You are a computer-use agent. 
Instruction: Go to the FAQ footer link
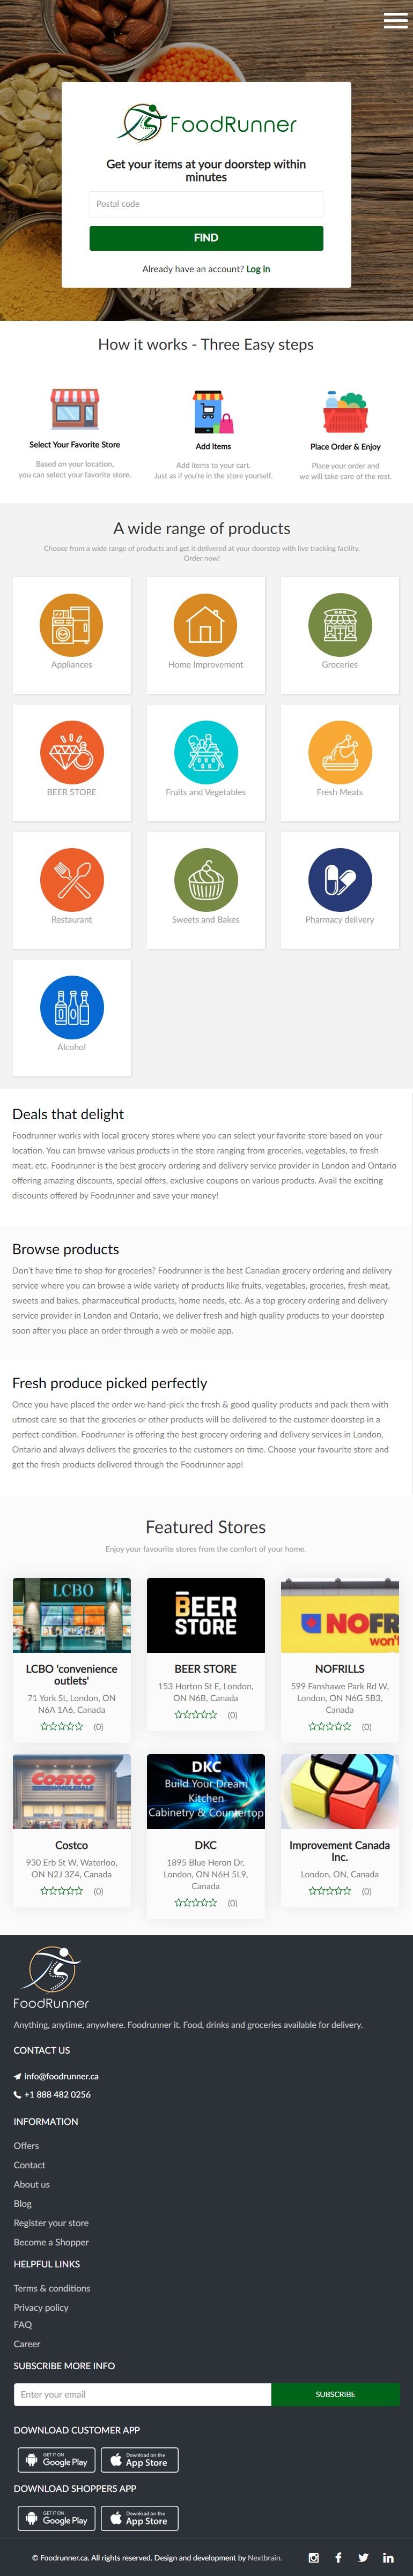[x=23, y=2324]
